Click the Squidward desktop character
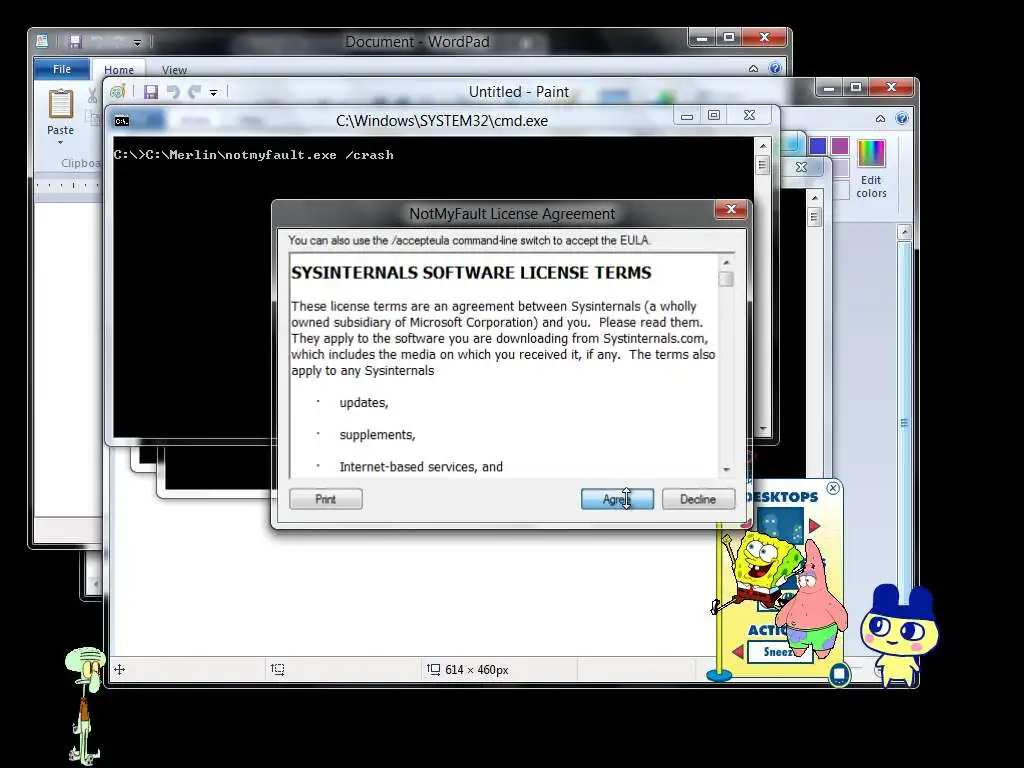 [x=86, y=703]
